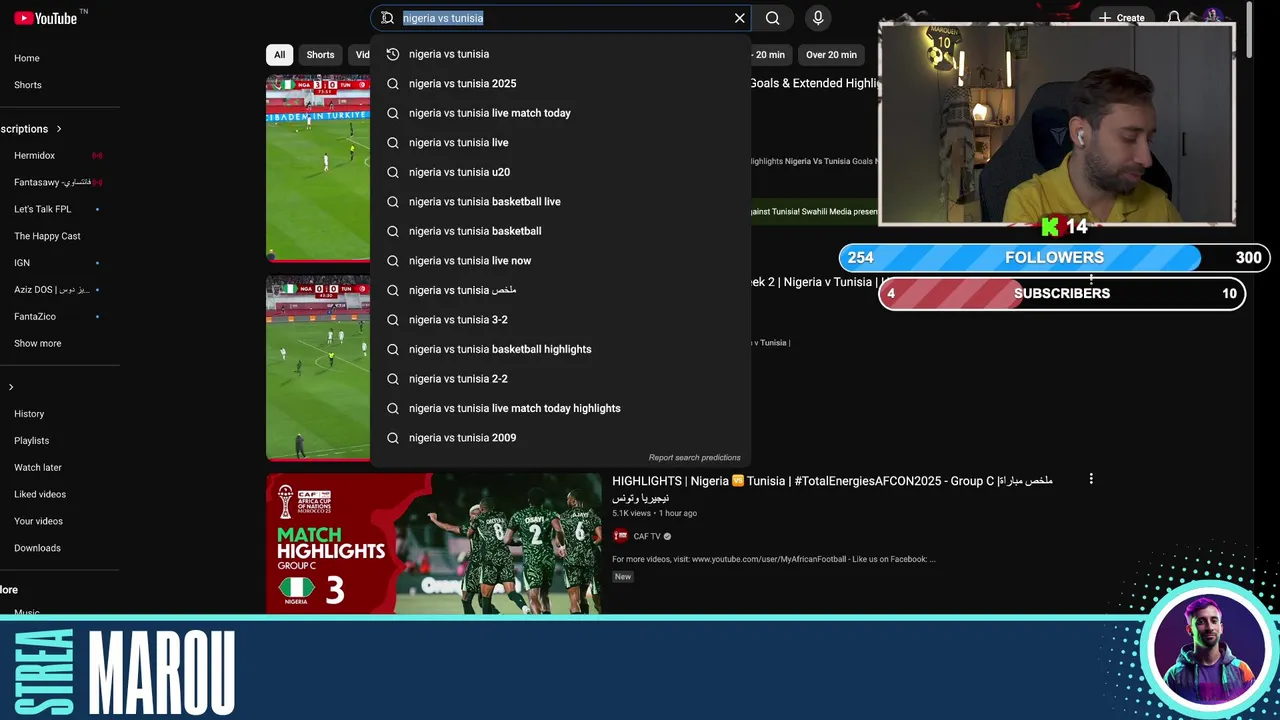Image resolution: width=1280 pixels, height=720 pixels.
Task: Select suggestion nigeria vs tunisia 2009
Action: [x=560, y=438]
